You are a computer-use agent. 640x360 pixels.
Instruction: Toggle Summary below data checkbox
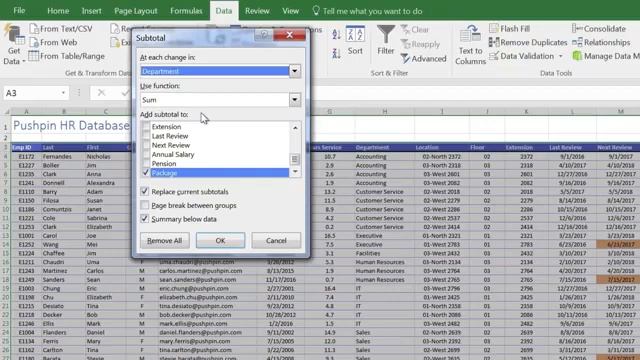[144, 219]
